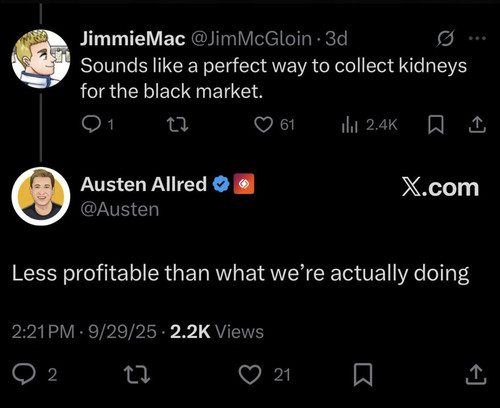Share JimmieMac's reply
Viewport: 500px width, 408px height.
477,125
